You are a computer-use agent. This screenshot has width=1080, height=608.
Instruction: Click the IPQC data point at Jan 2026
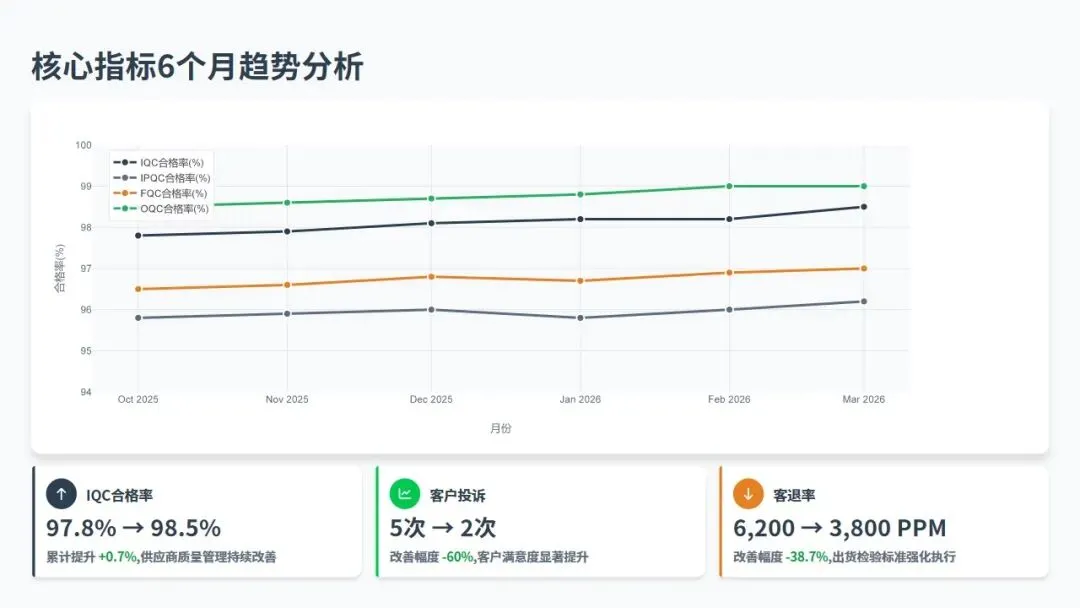pos(580,318)
